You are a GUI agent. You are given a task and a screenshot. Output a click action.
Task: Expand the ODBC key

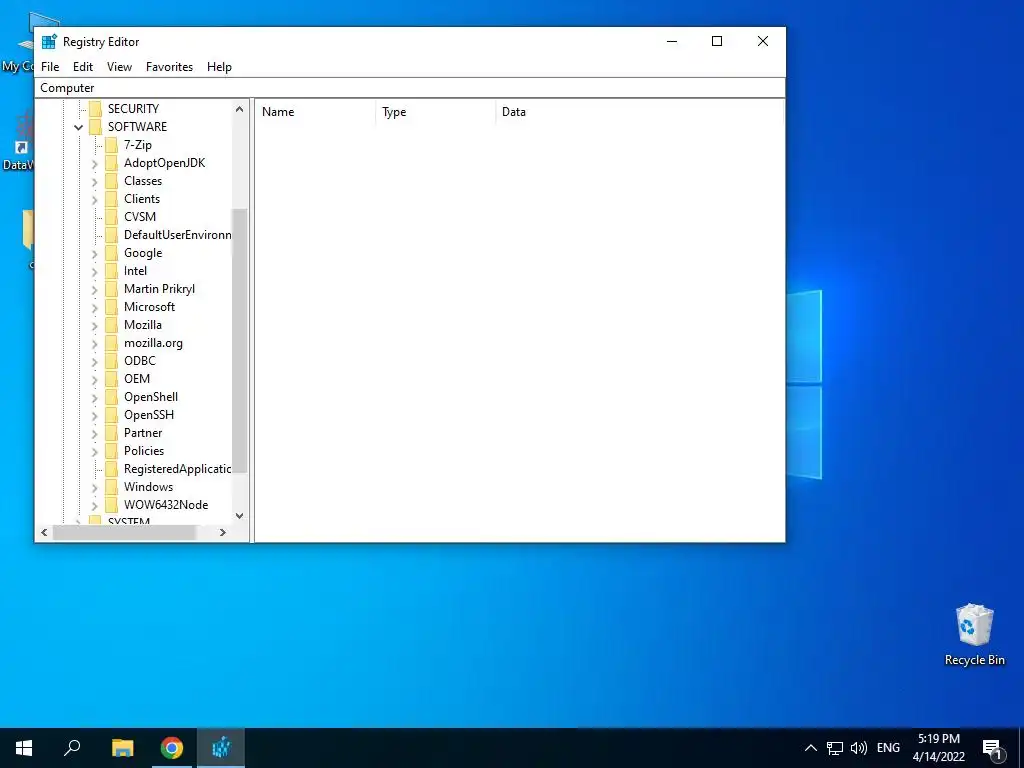95,361
